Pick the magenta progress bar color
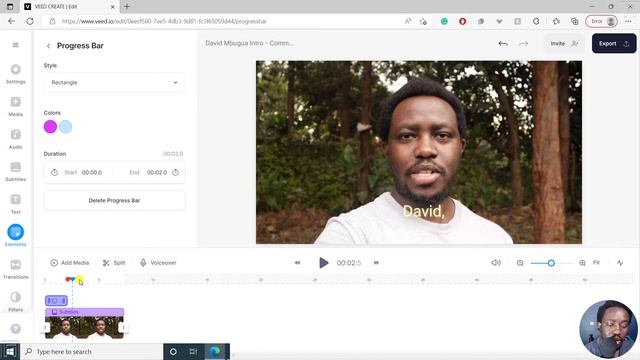Viewport: 640px width, 360px height. [x=50, y=127]
